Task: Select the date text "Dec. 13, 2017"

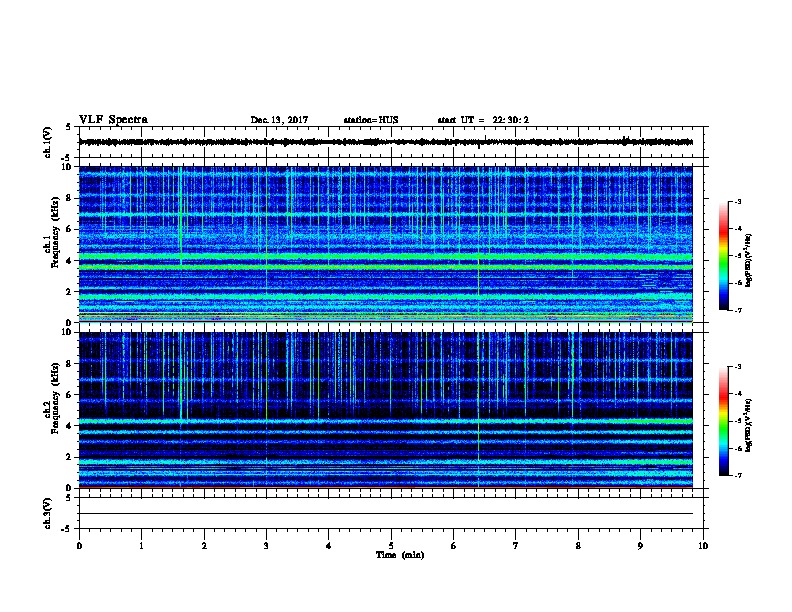Action: pyautogui.click(x=279, y=120)
